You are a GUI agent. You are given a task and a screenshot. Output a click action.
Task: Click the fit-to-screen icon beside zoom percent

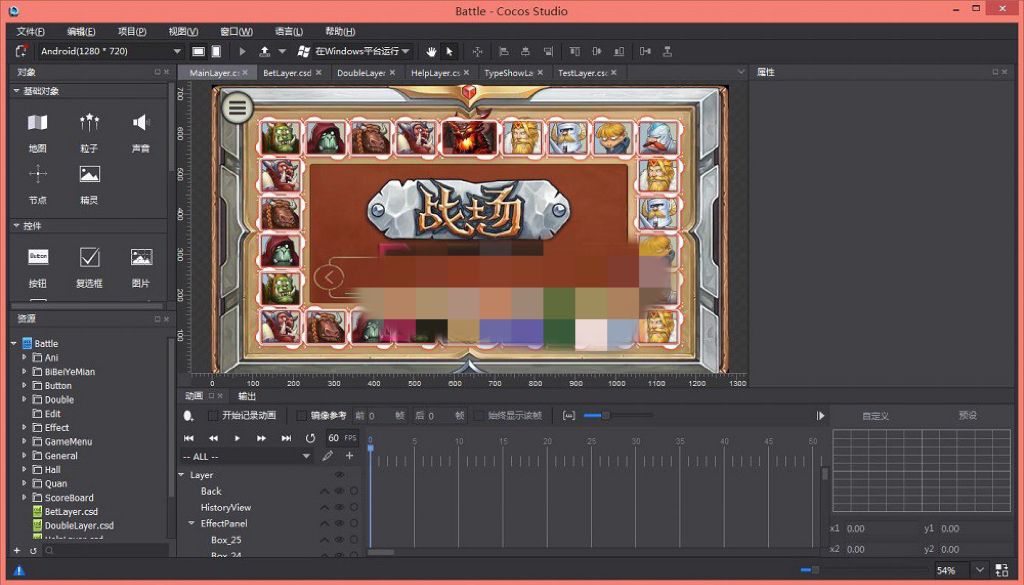tap(1002, 570)
